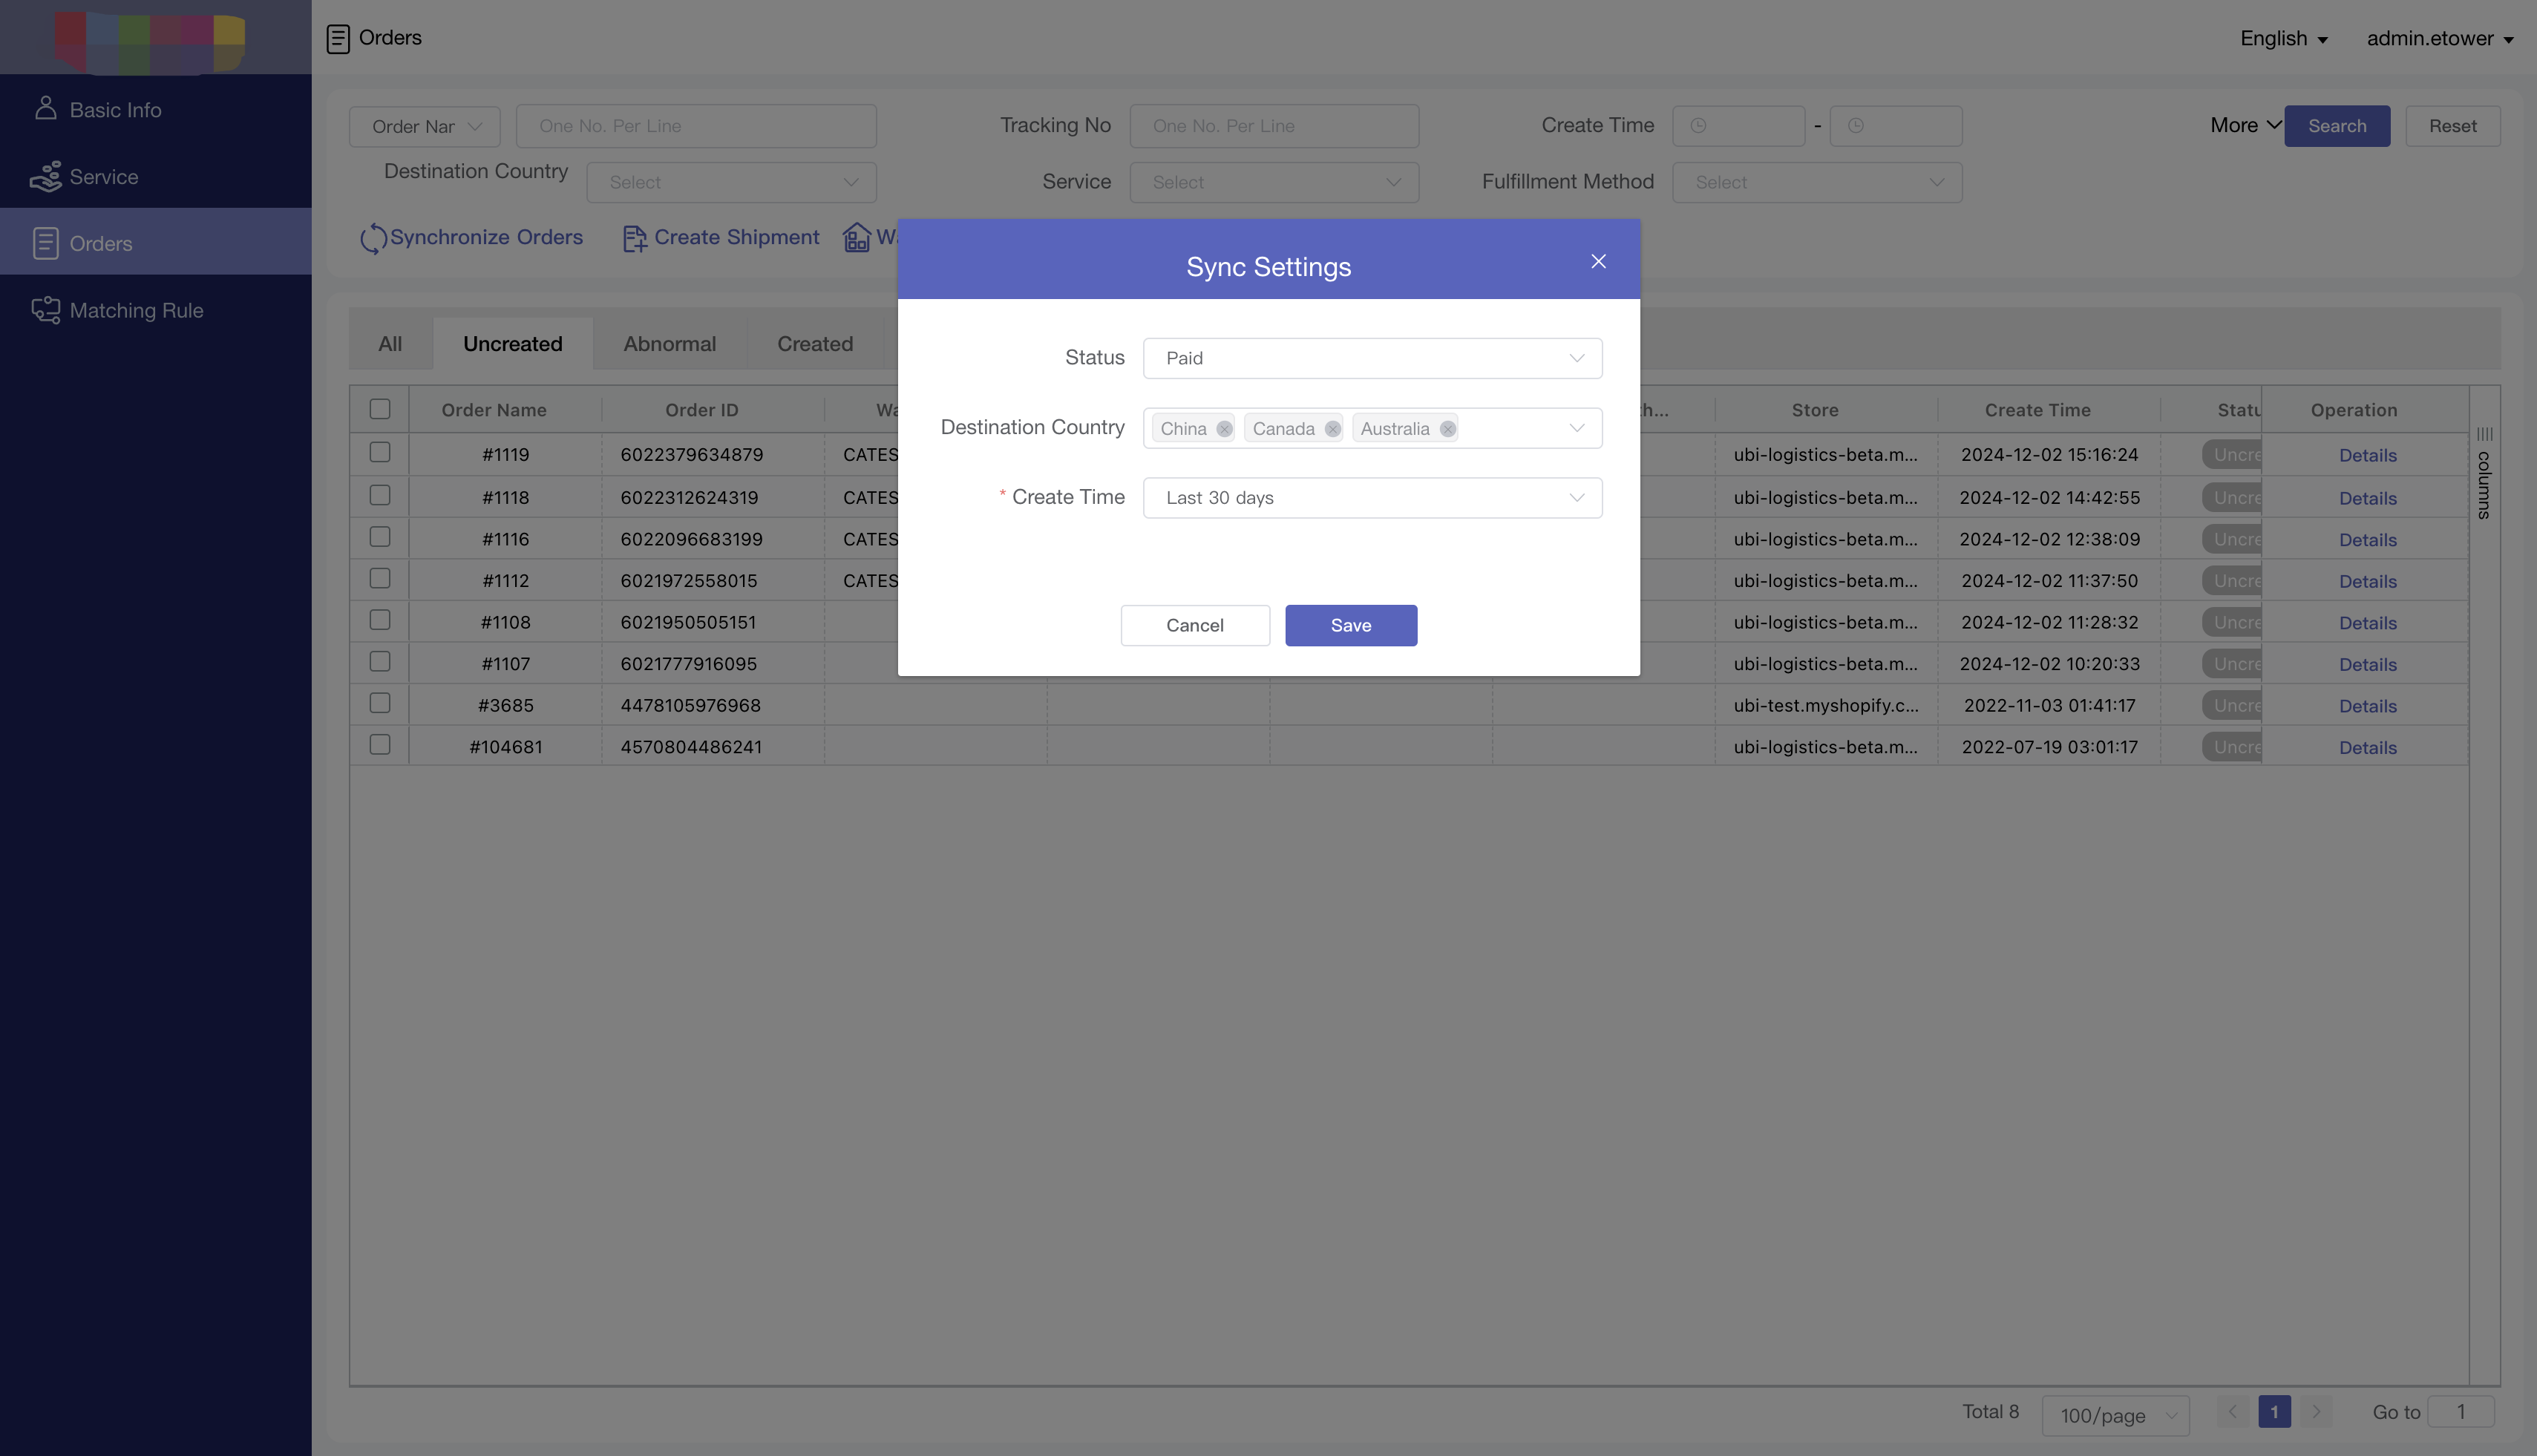
Task: Click Synchronize Orders
Action: point(471,237)
